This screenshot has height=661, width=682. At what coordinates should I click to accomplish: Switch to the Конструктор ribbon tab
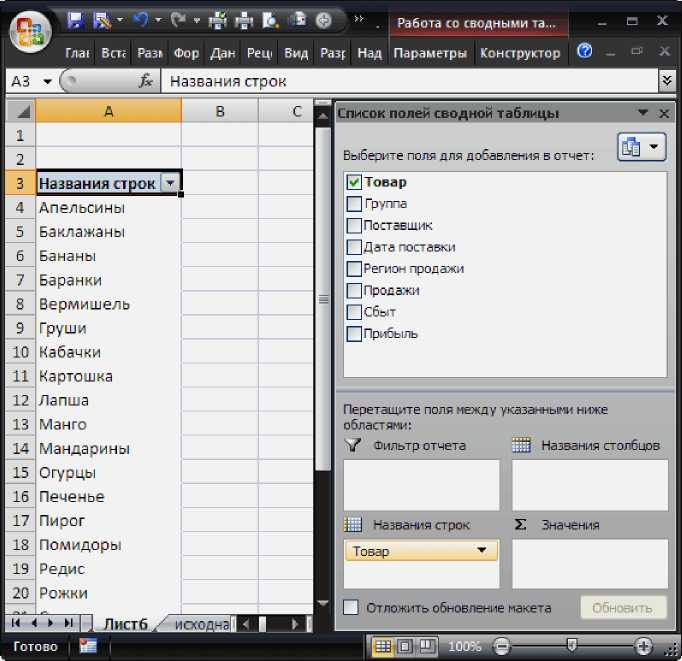pyautogui.click(x=518, y=53)
